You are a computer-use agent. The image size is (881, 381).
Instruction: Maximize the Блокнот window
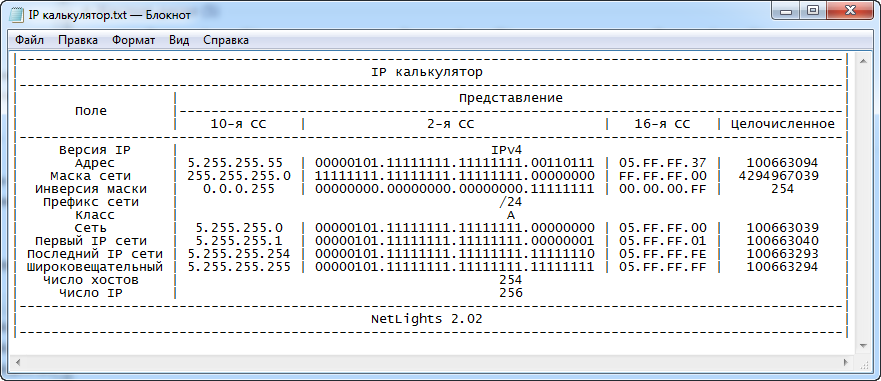click(x=813, y=11)
